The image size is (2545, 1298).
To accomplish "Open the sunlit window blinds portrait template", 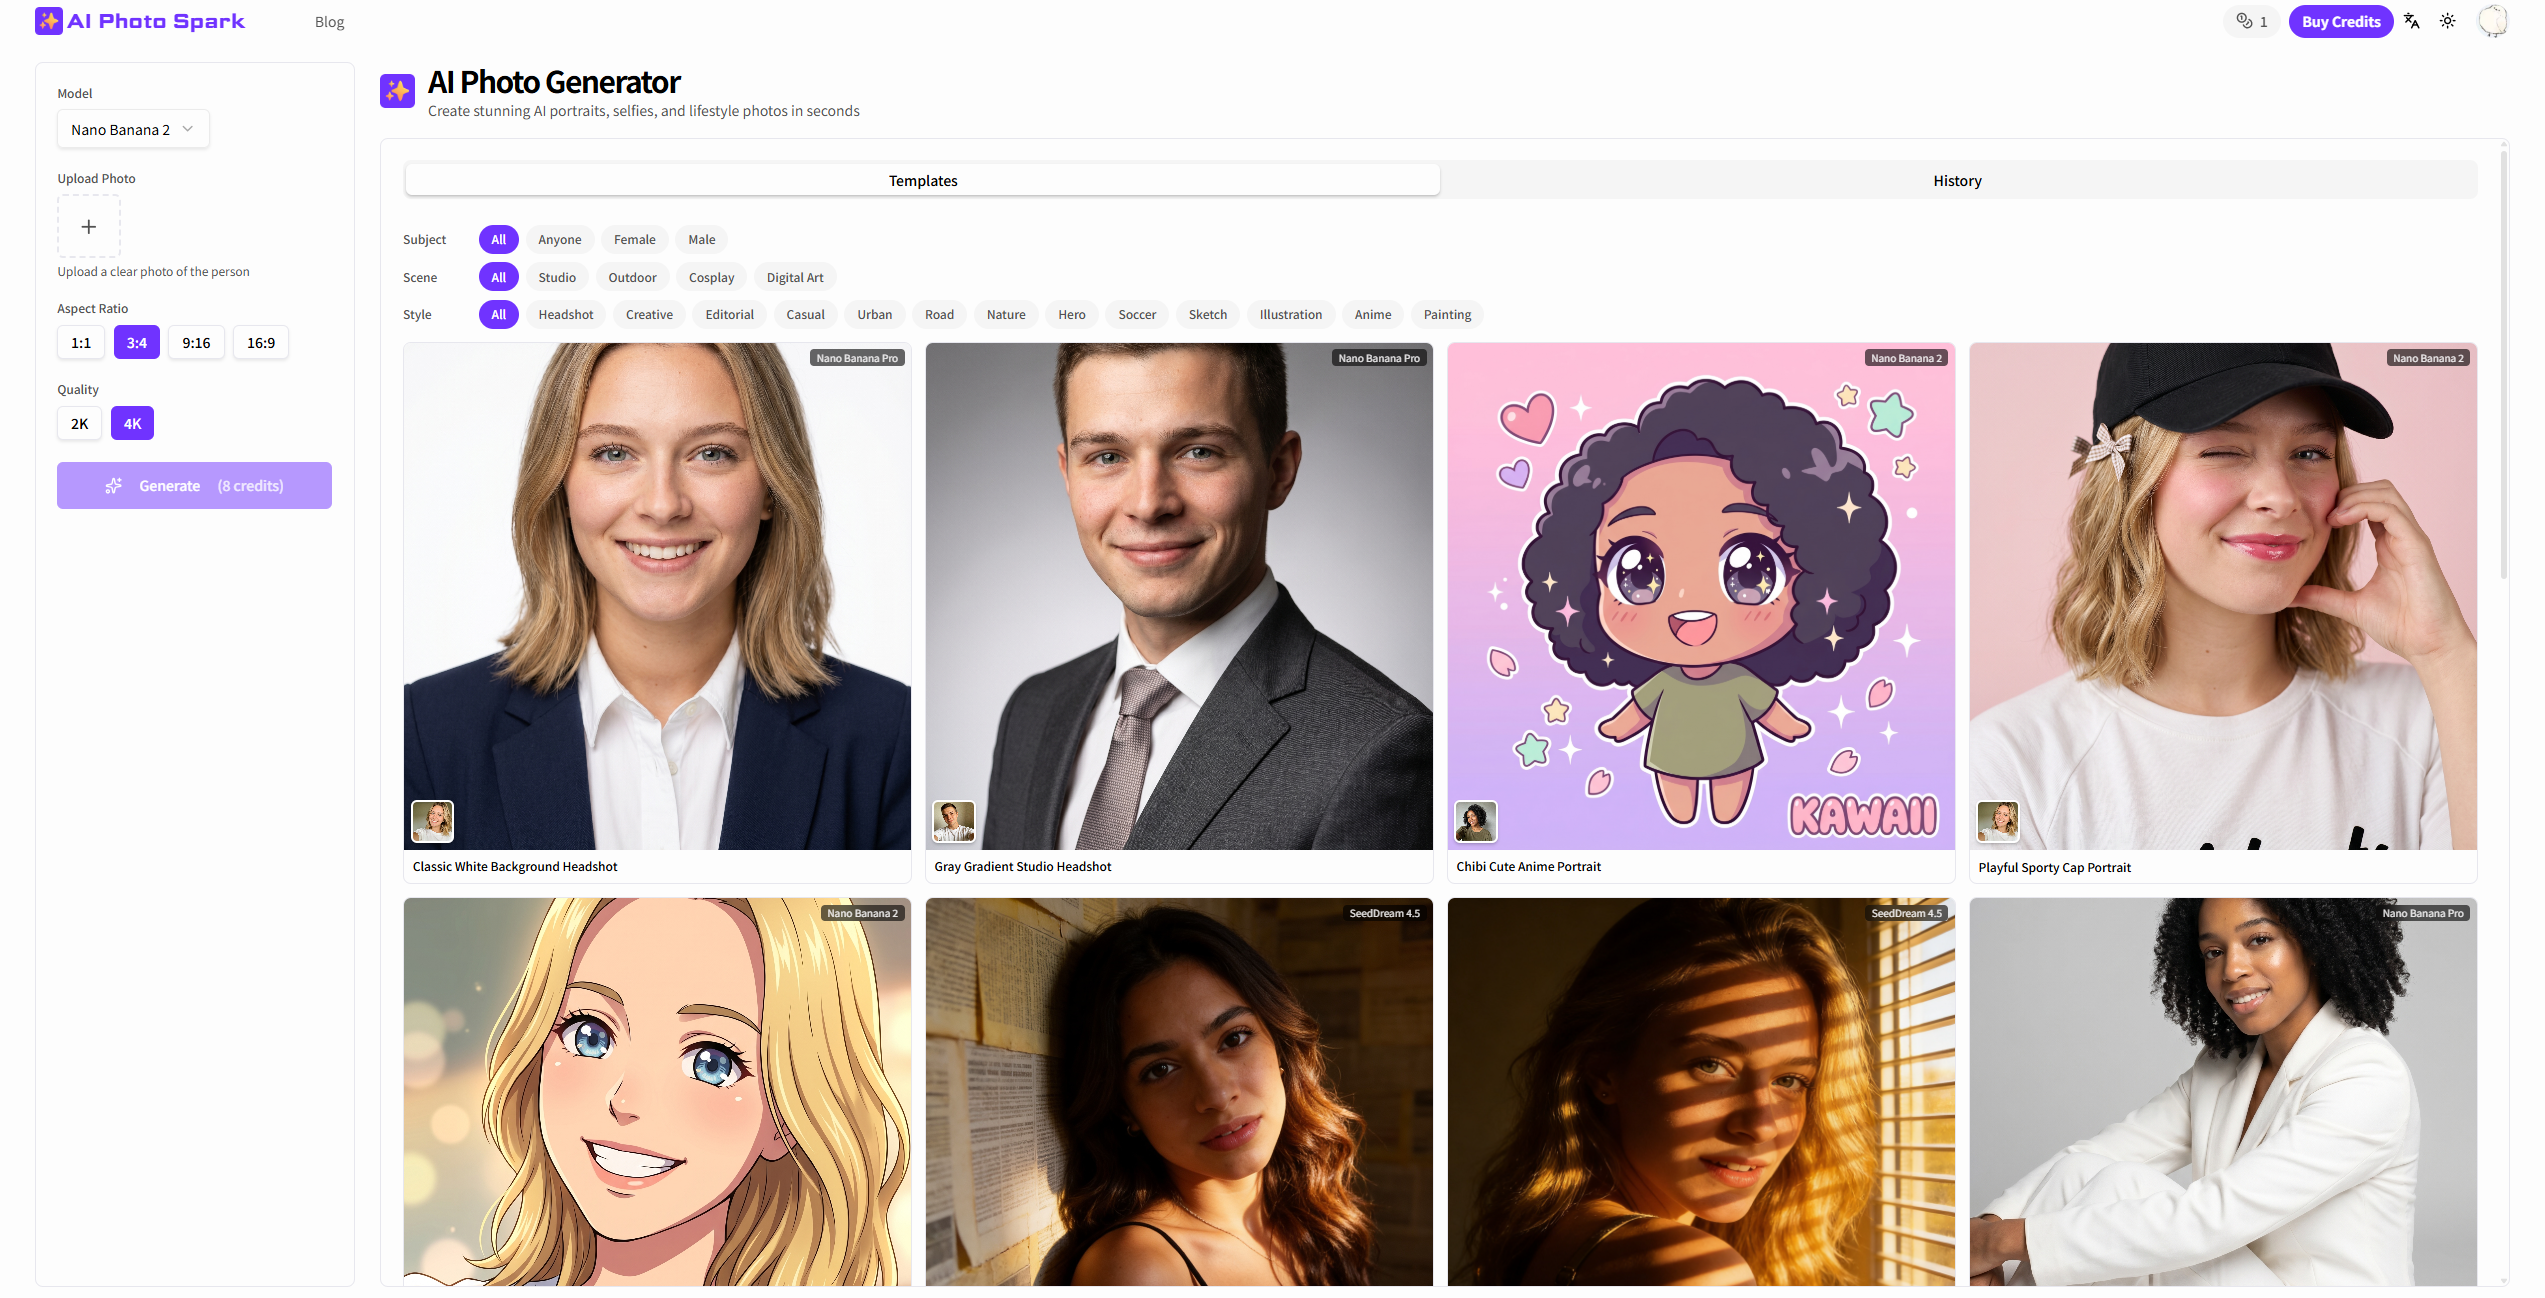I will tap(1701, 1092).
